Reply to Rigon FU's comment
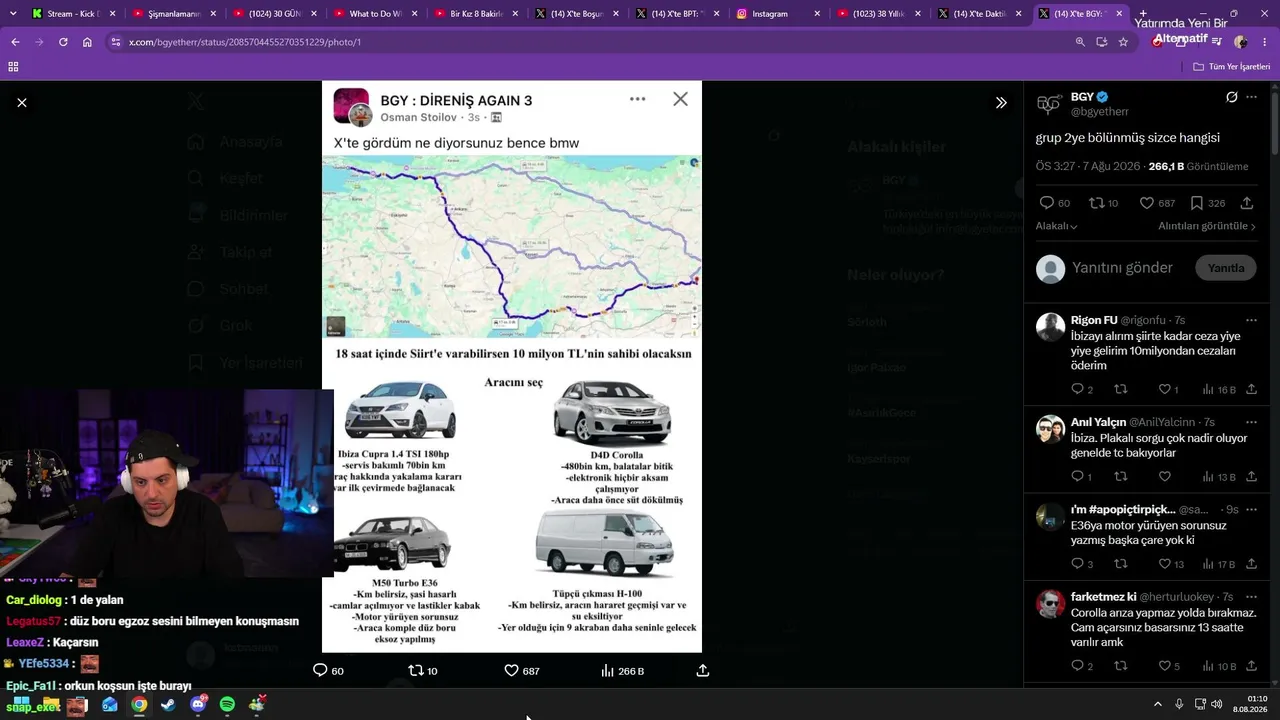The height and width of the screenshot is (720, 1280). (x=1081, y=389)
